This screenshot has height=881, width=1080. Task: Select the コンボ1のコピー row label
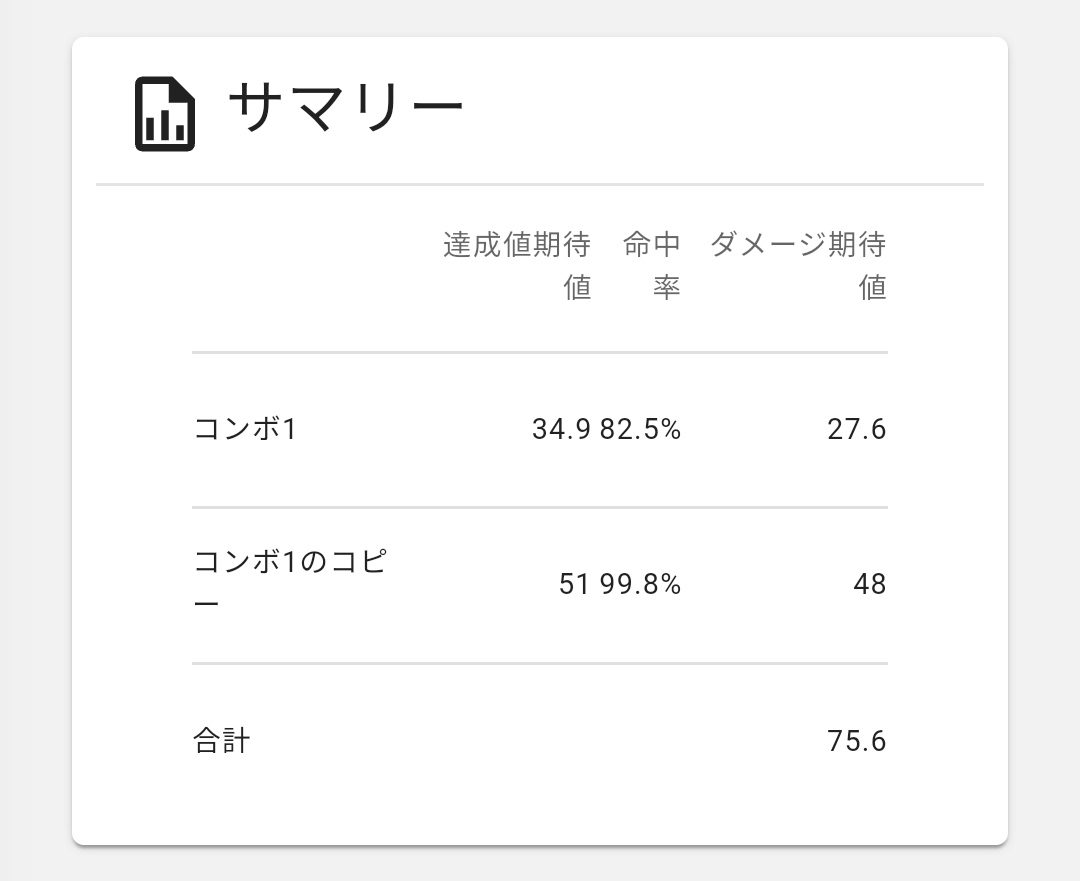click(x=289, y=584)
